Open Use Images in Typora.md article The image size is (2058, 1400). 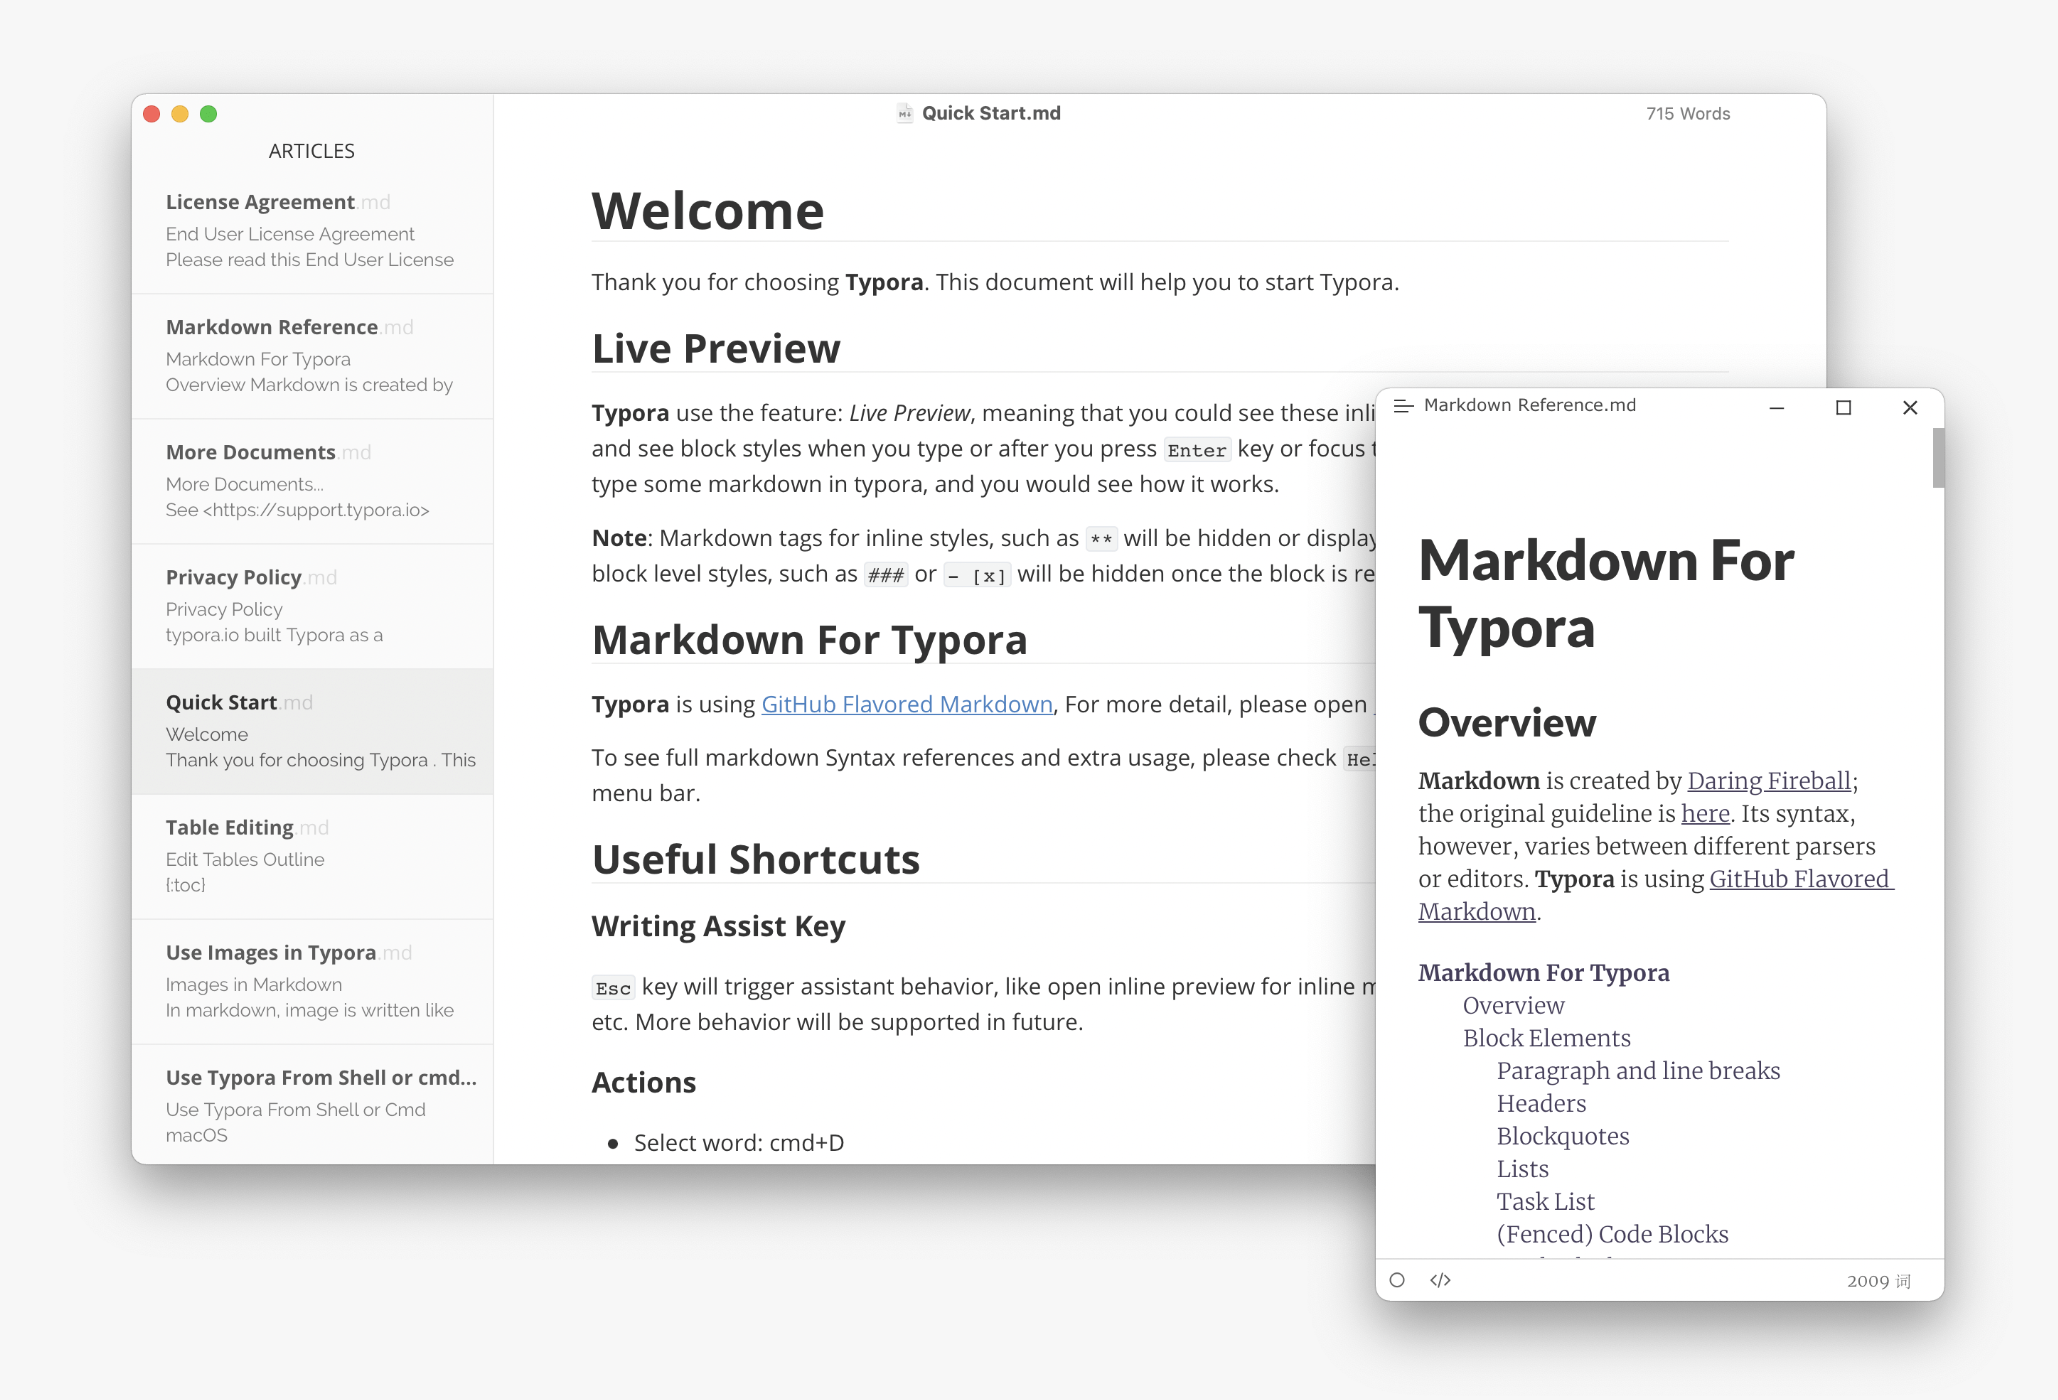pos(313,981)
